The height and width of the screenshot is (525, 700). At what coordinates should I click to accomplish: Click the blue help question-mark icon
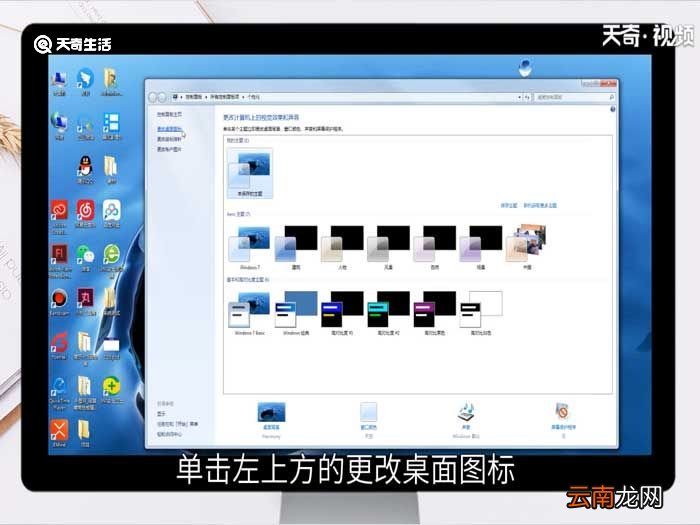(613, 109)
